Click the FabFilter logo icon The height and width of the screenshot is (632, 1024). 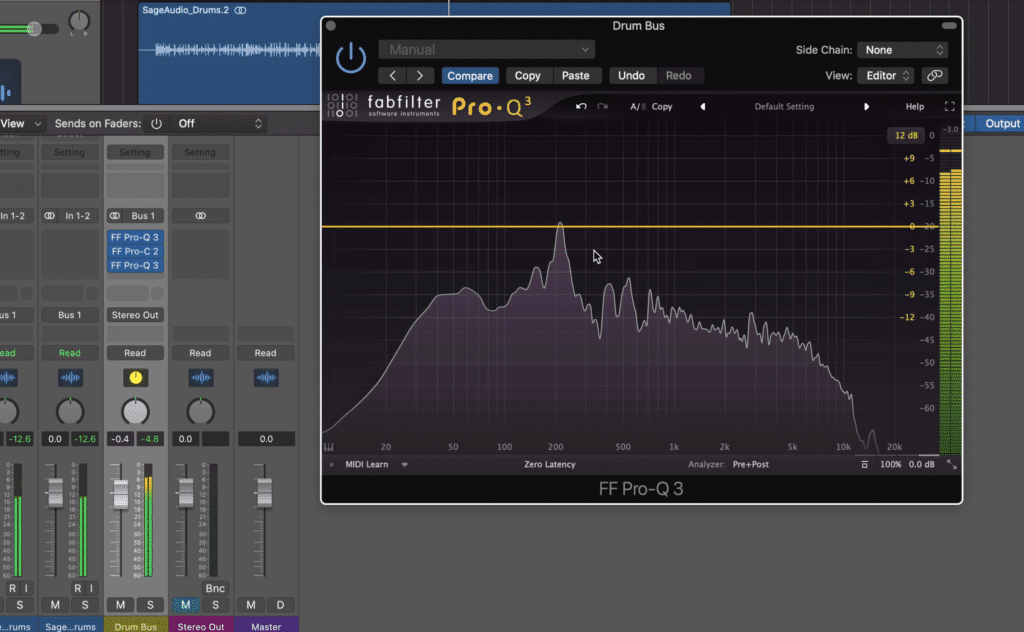[342, 105]
